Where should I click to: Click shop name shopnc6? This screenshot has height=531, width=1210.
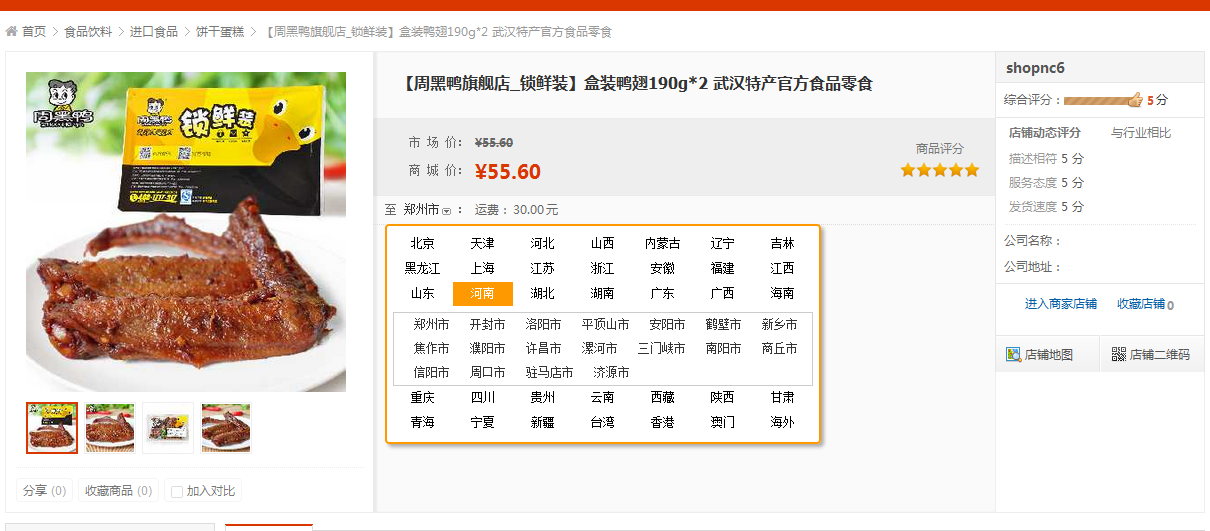point(1035,68)
